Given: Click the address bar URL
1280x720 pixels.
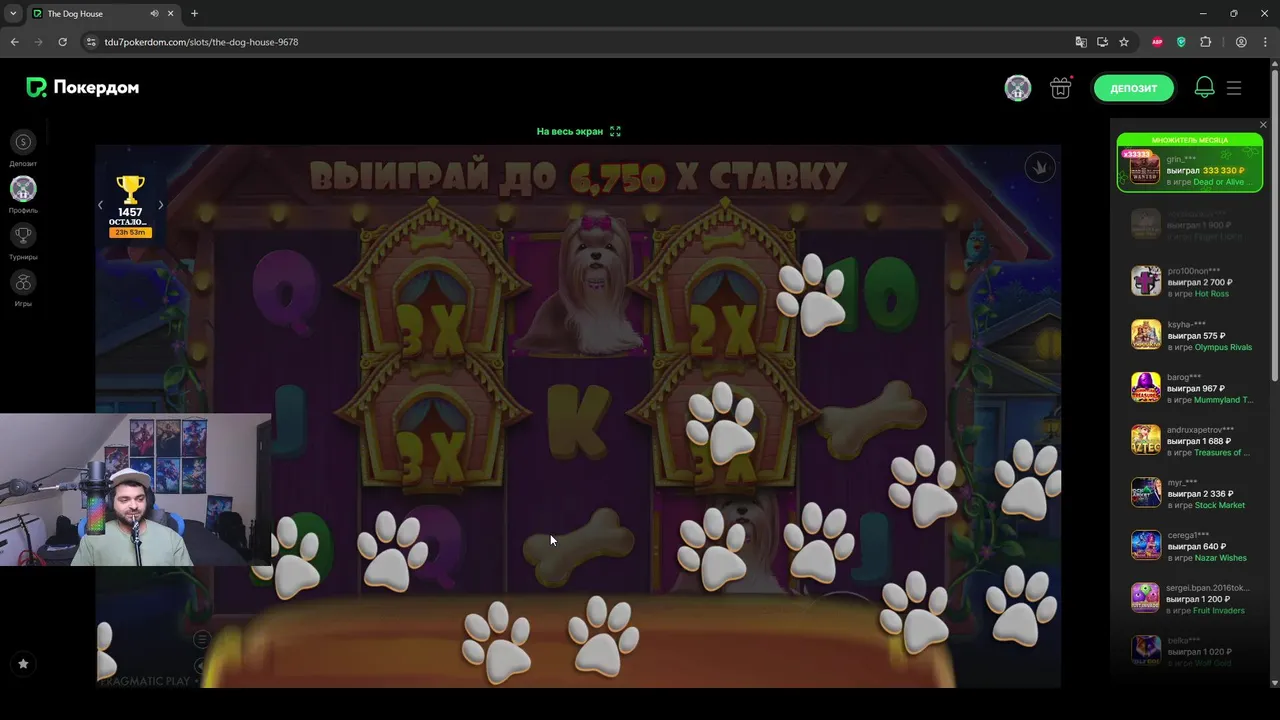Looking at the screenshot, I should (x=201, y=42).
